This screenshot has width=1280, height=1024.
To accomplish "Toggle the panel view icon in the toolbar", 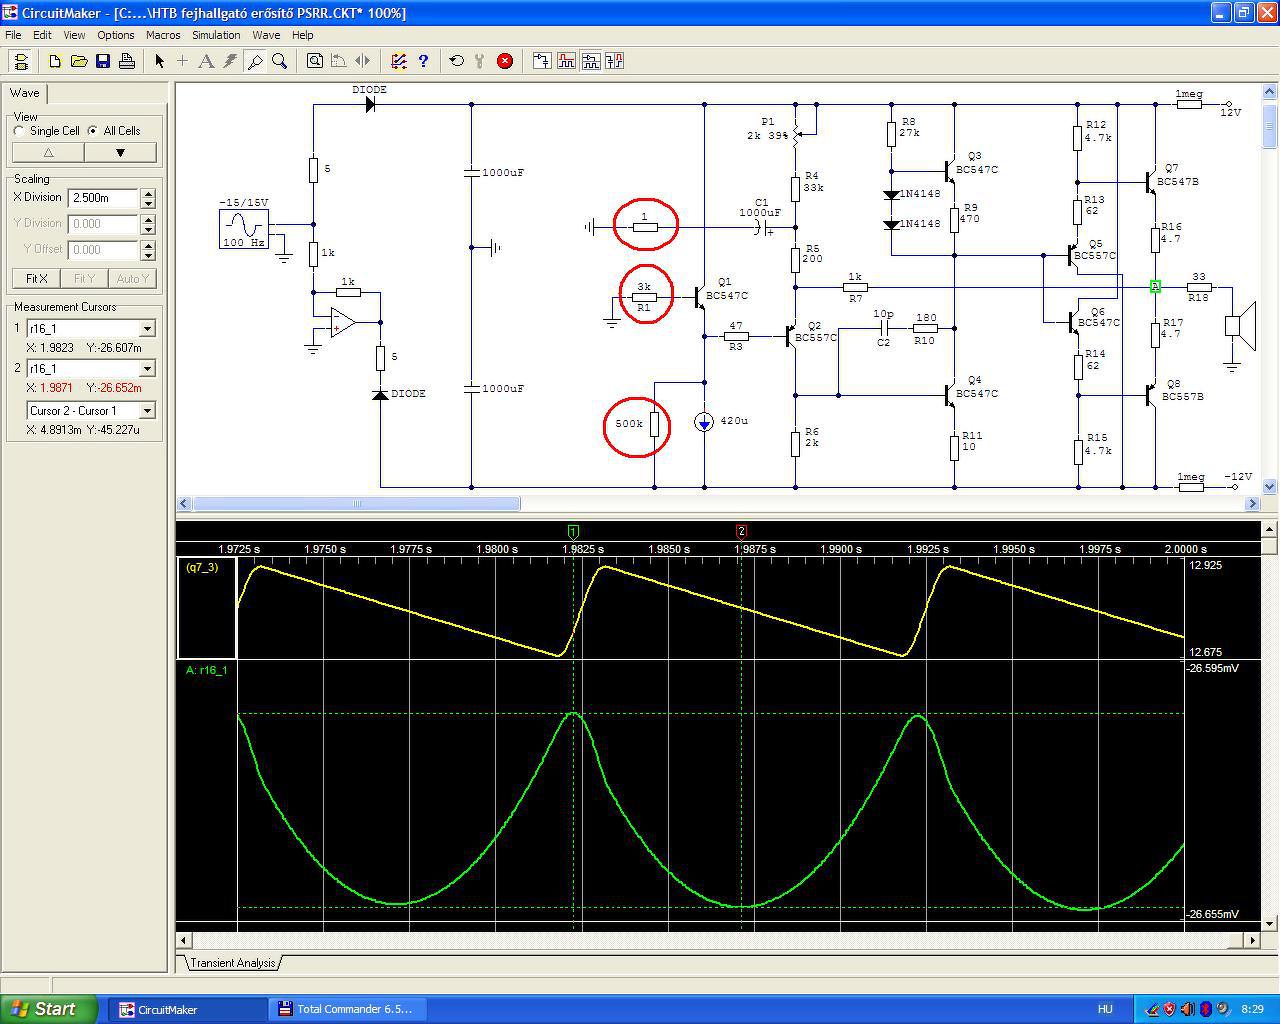I will (21, 61).
